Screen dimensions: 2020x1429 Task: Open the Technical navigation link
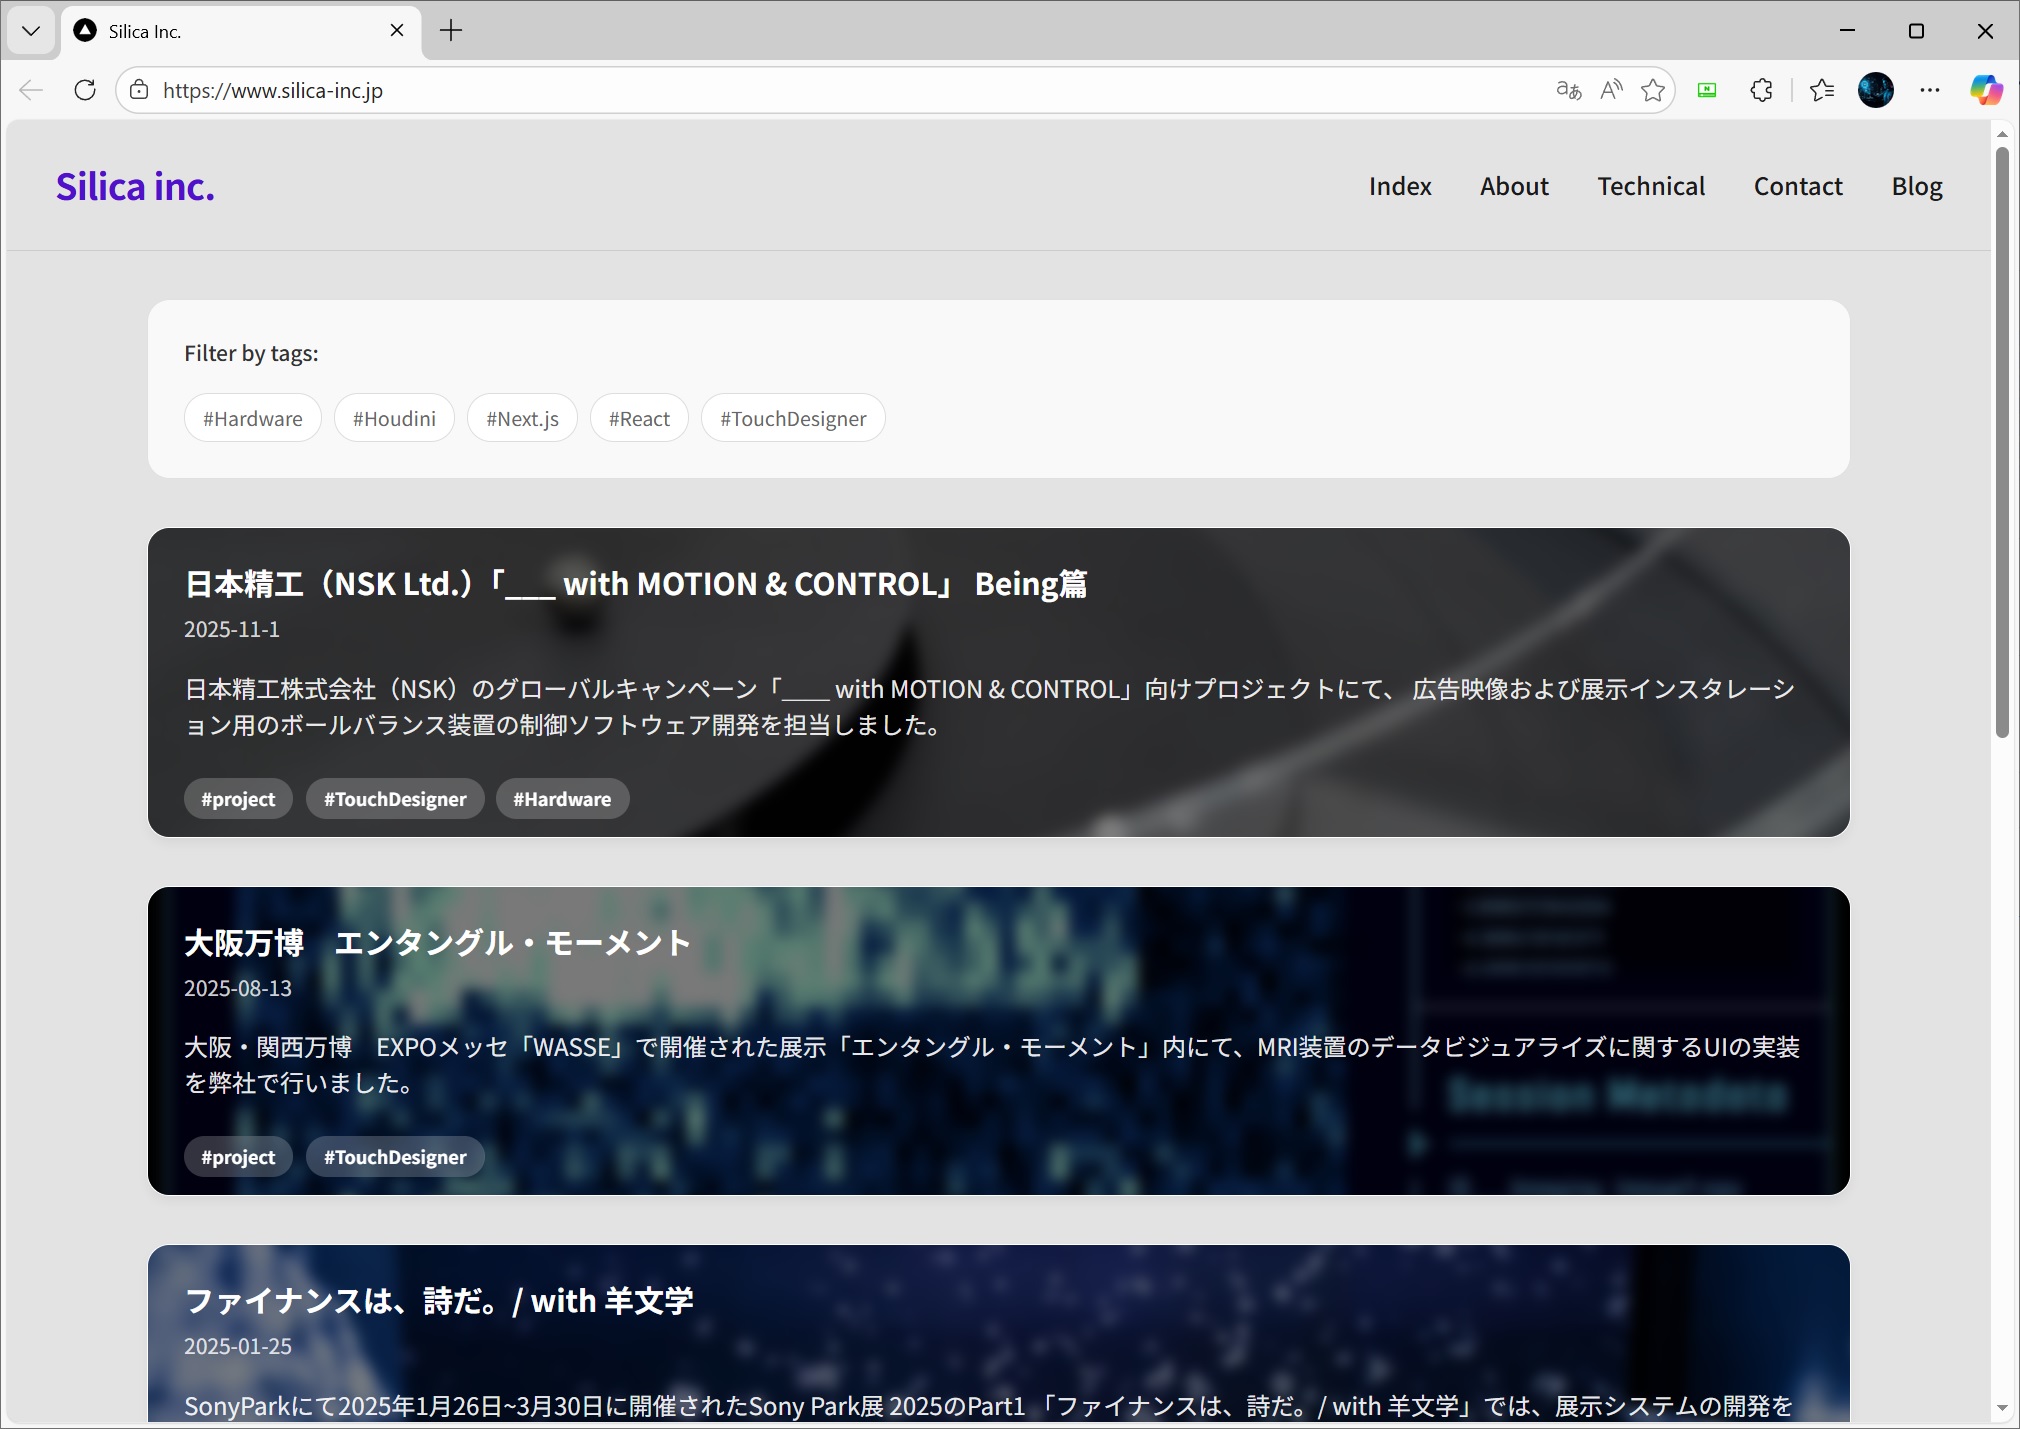[x=1651, y=186]
